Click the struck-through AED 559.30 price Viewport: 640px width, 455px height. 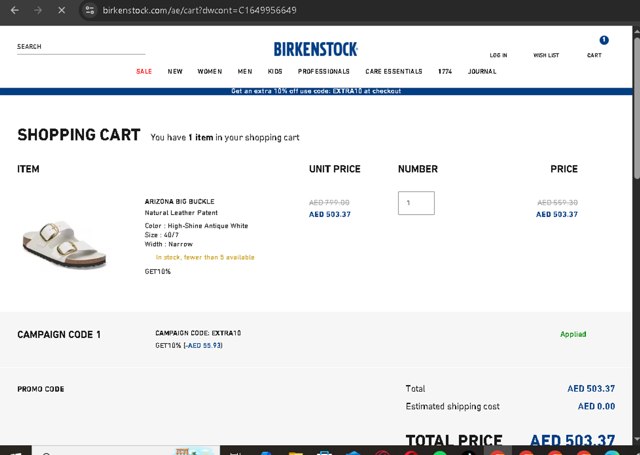click(557, 202)
